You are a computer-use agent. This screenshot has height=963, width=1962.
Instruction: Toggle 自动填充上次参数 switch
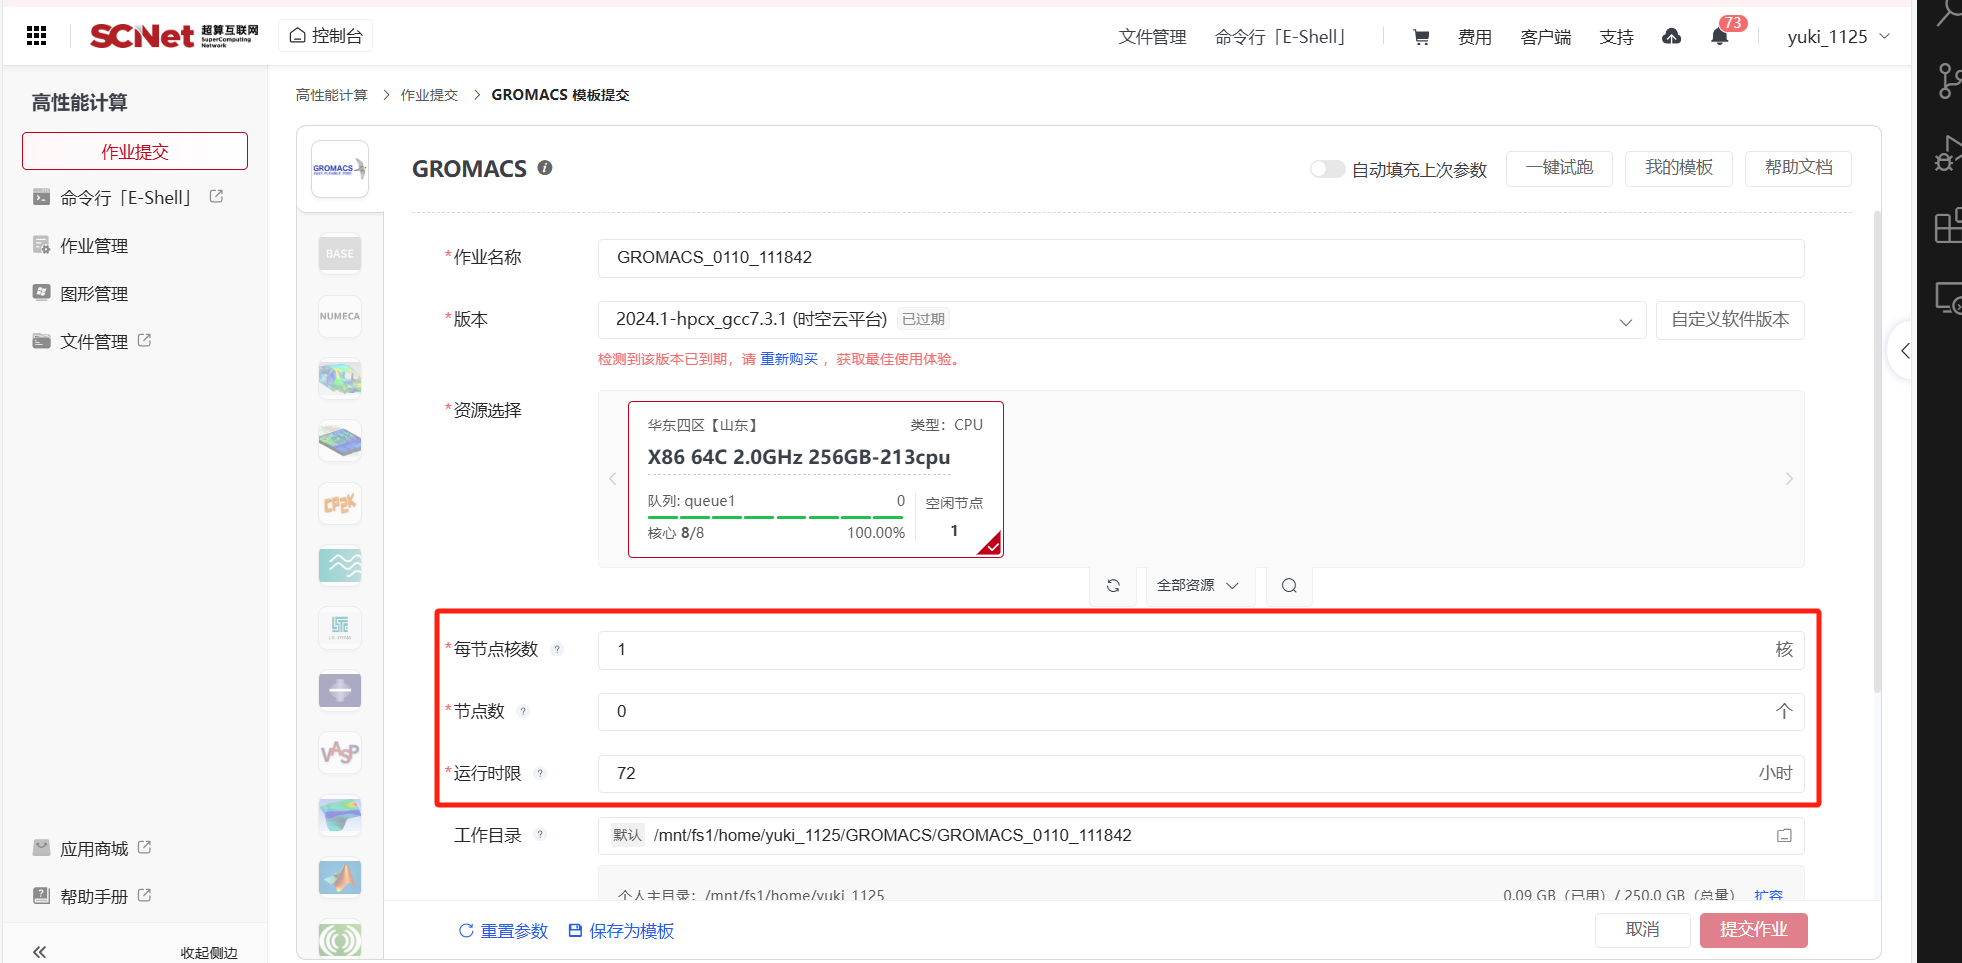[1327, 169]
